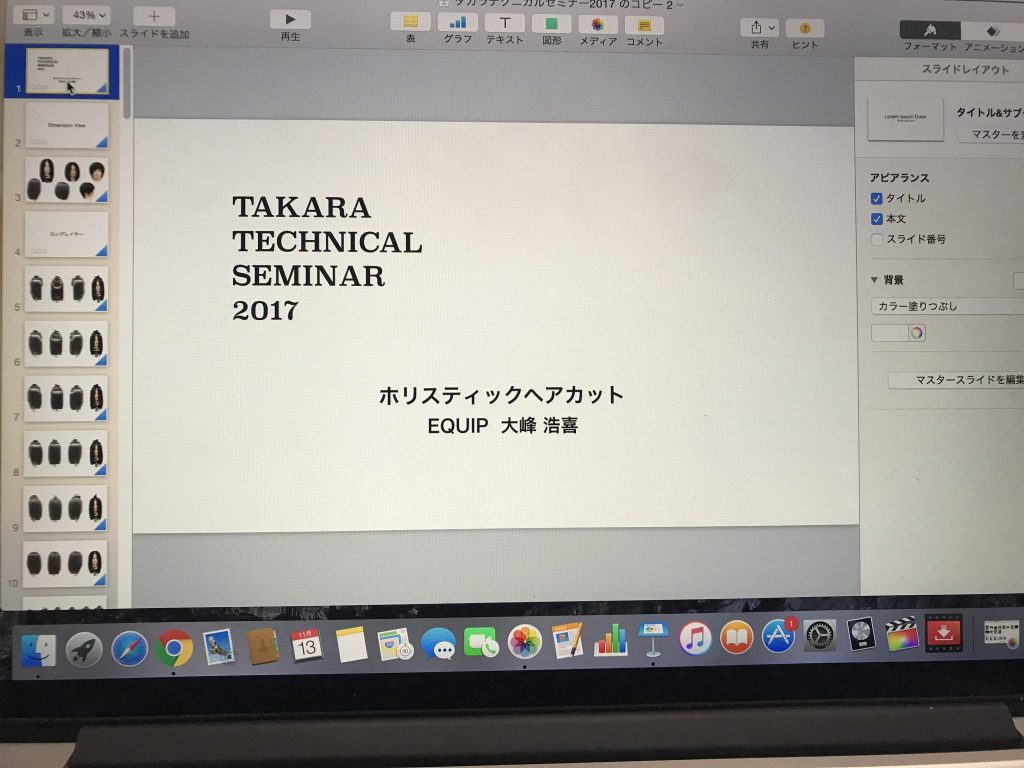The image size is (1024, 768).
Task: Open the カラー塗りつぶし fill dropdown
Action: [x=946, y=306]
